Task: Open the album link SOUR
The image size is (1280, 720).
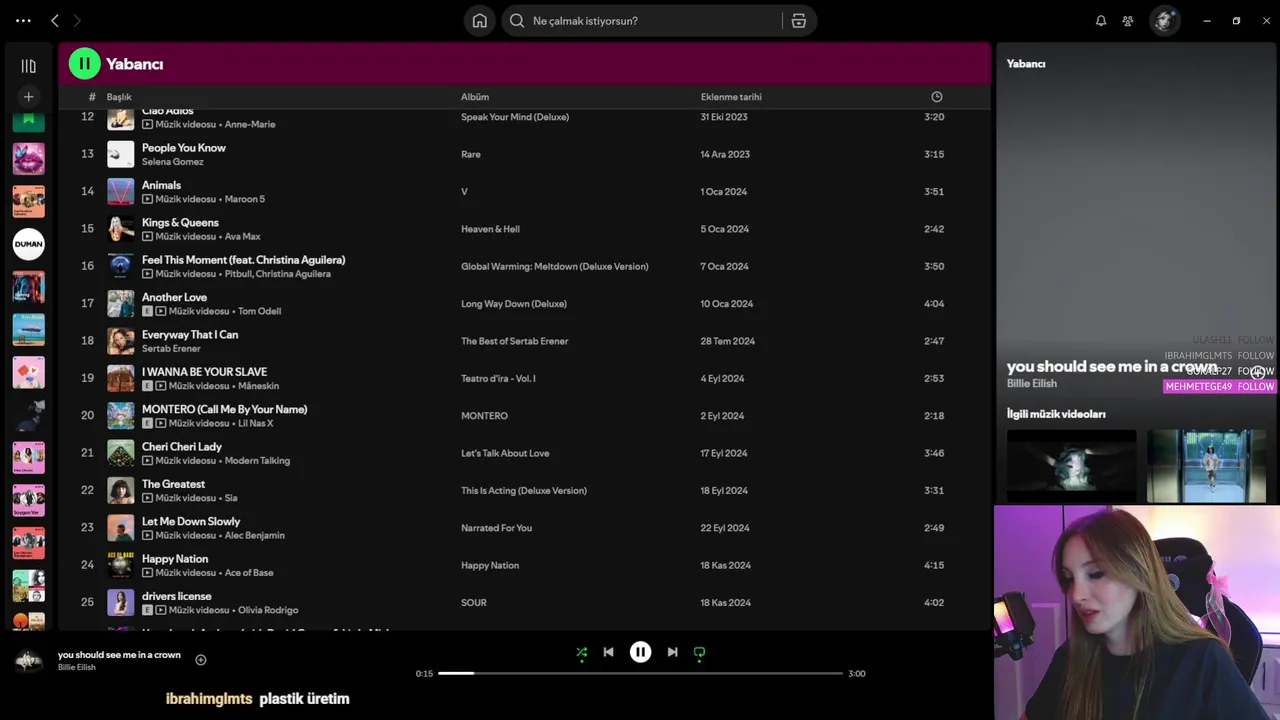Action: 474,603
